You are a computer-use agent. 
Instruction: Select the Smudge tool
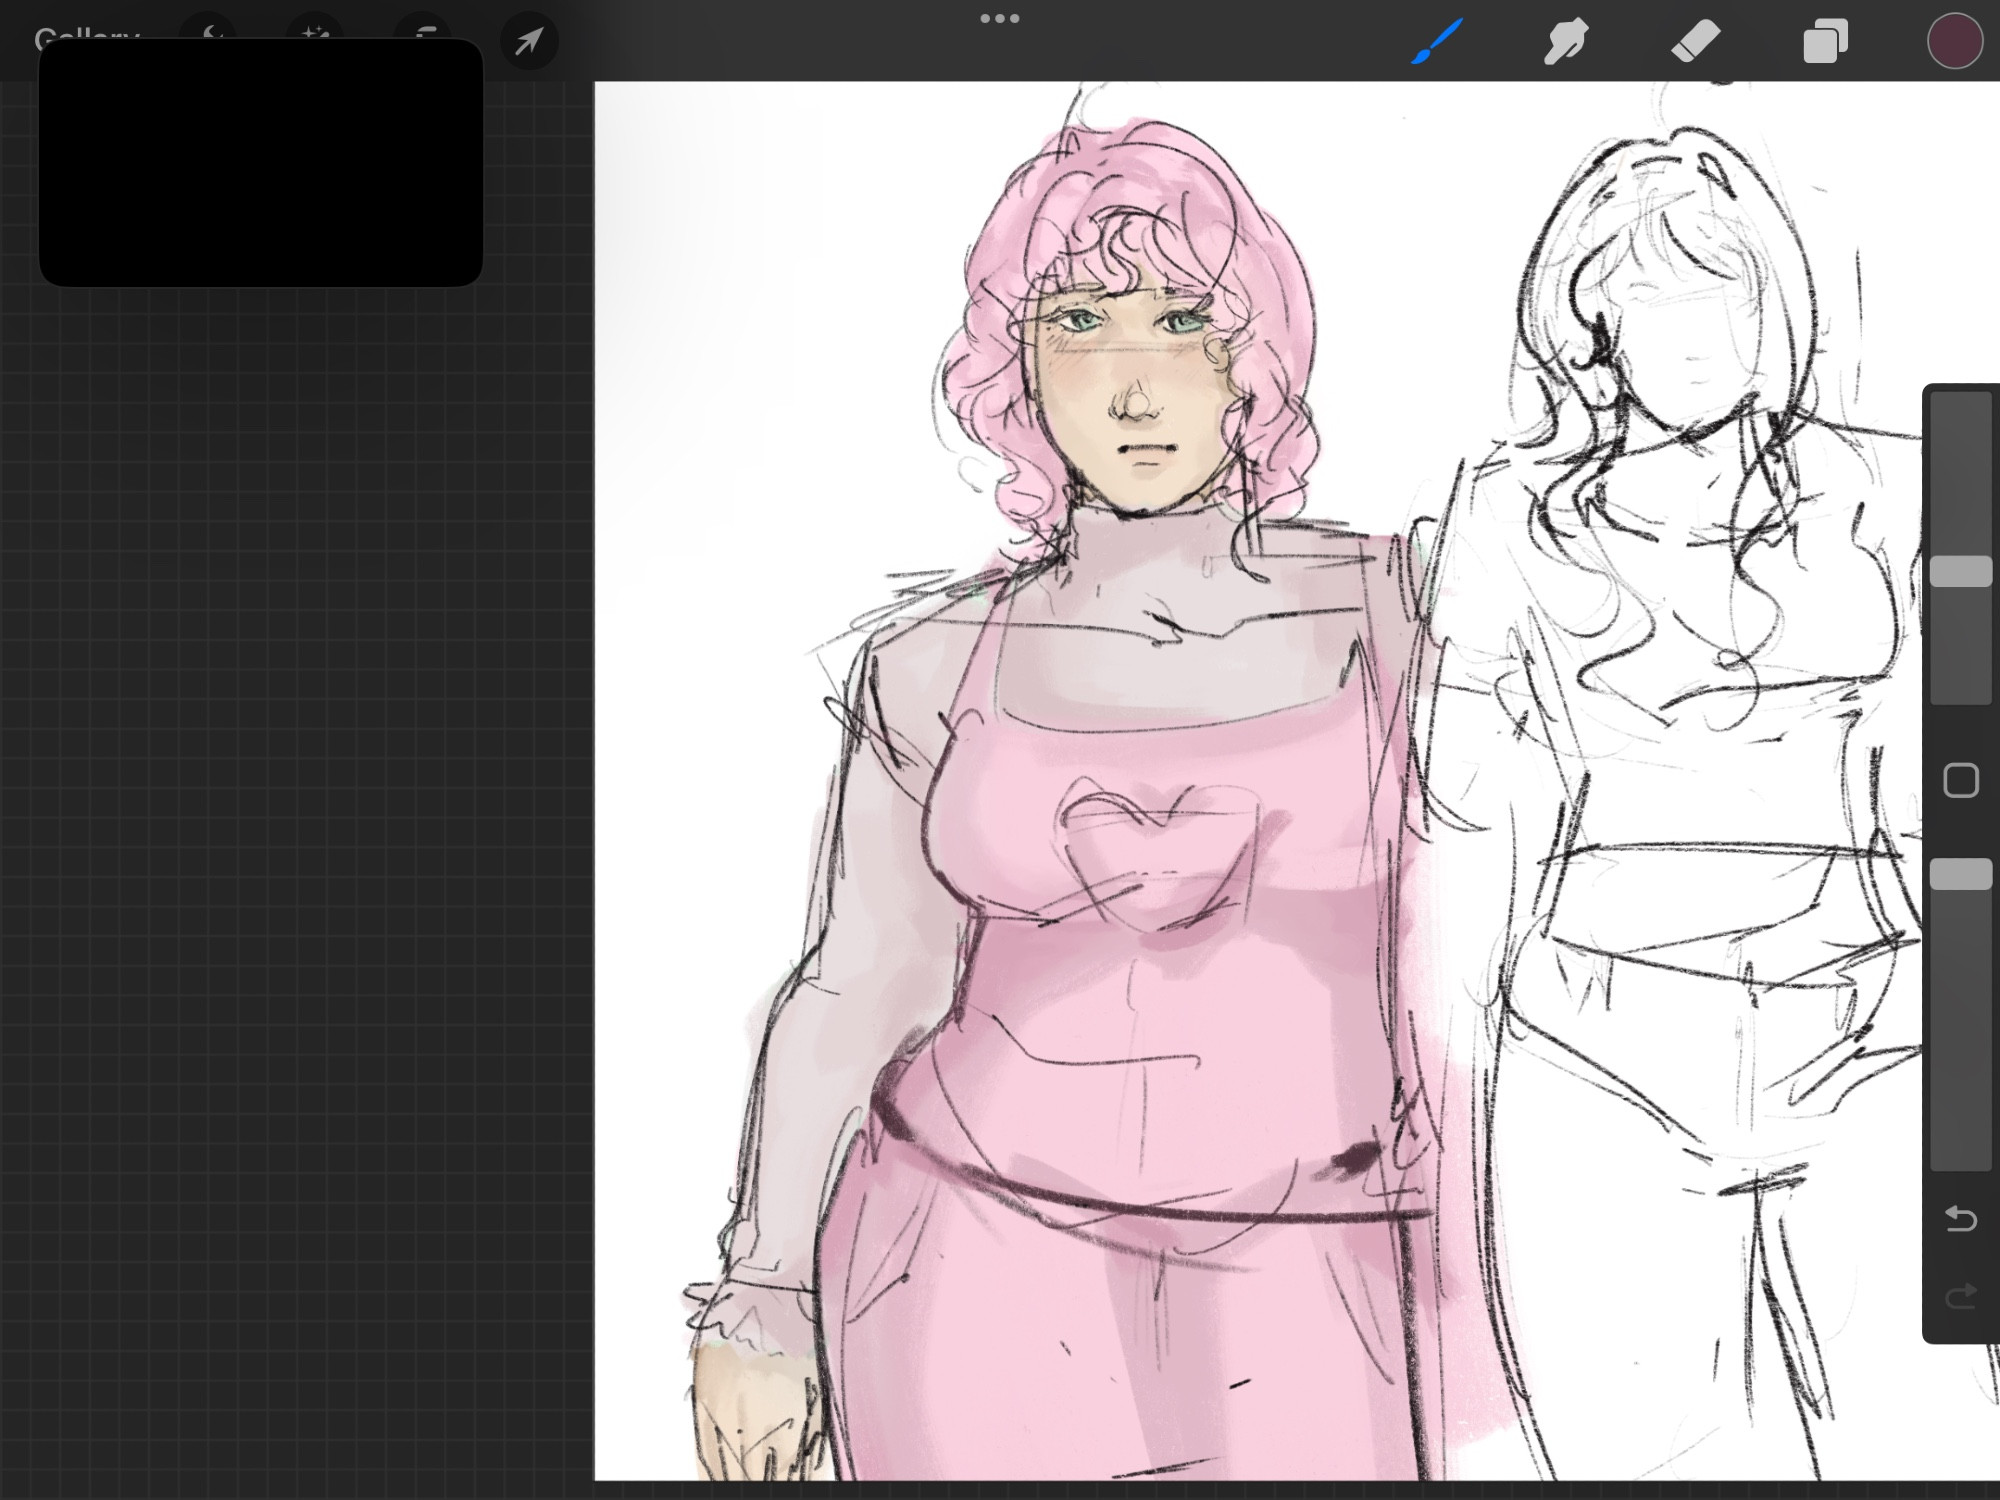tap(1566, 42)
